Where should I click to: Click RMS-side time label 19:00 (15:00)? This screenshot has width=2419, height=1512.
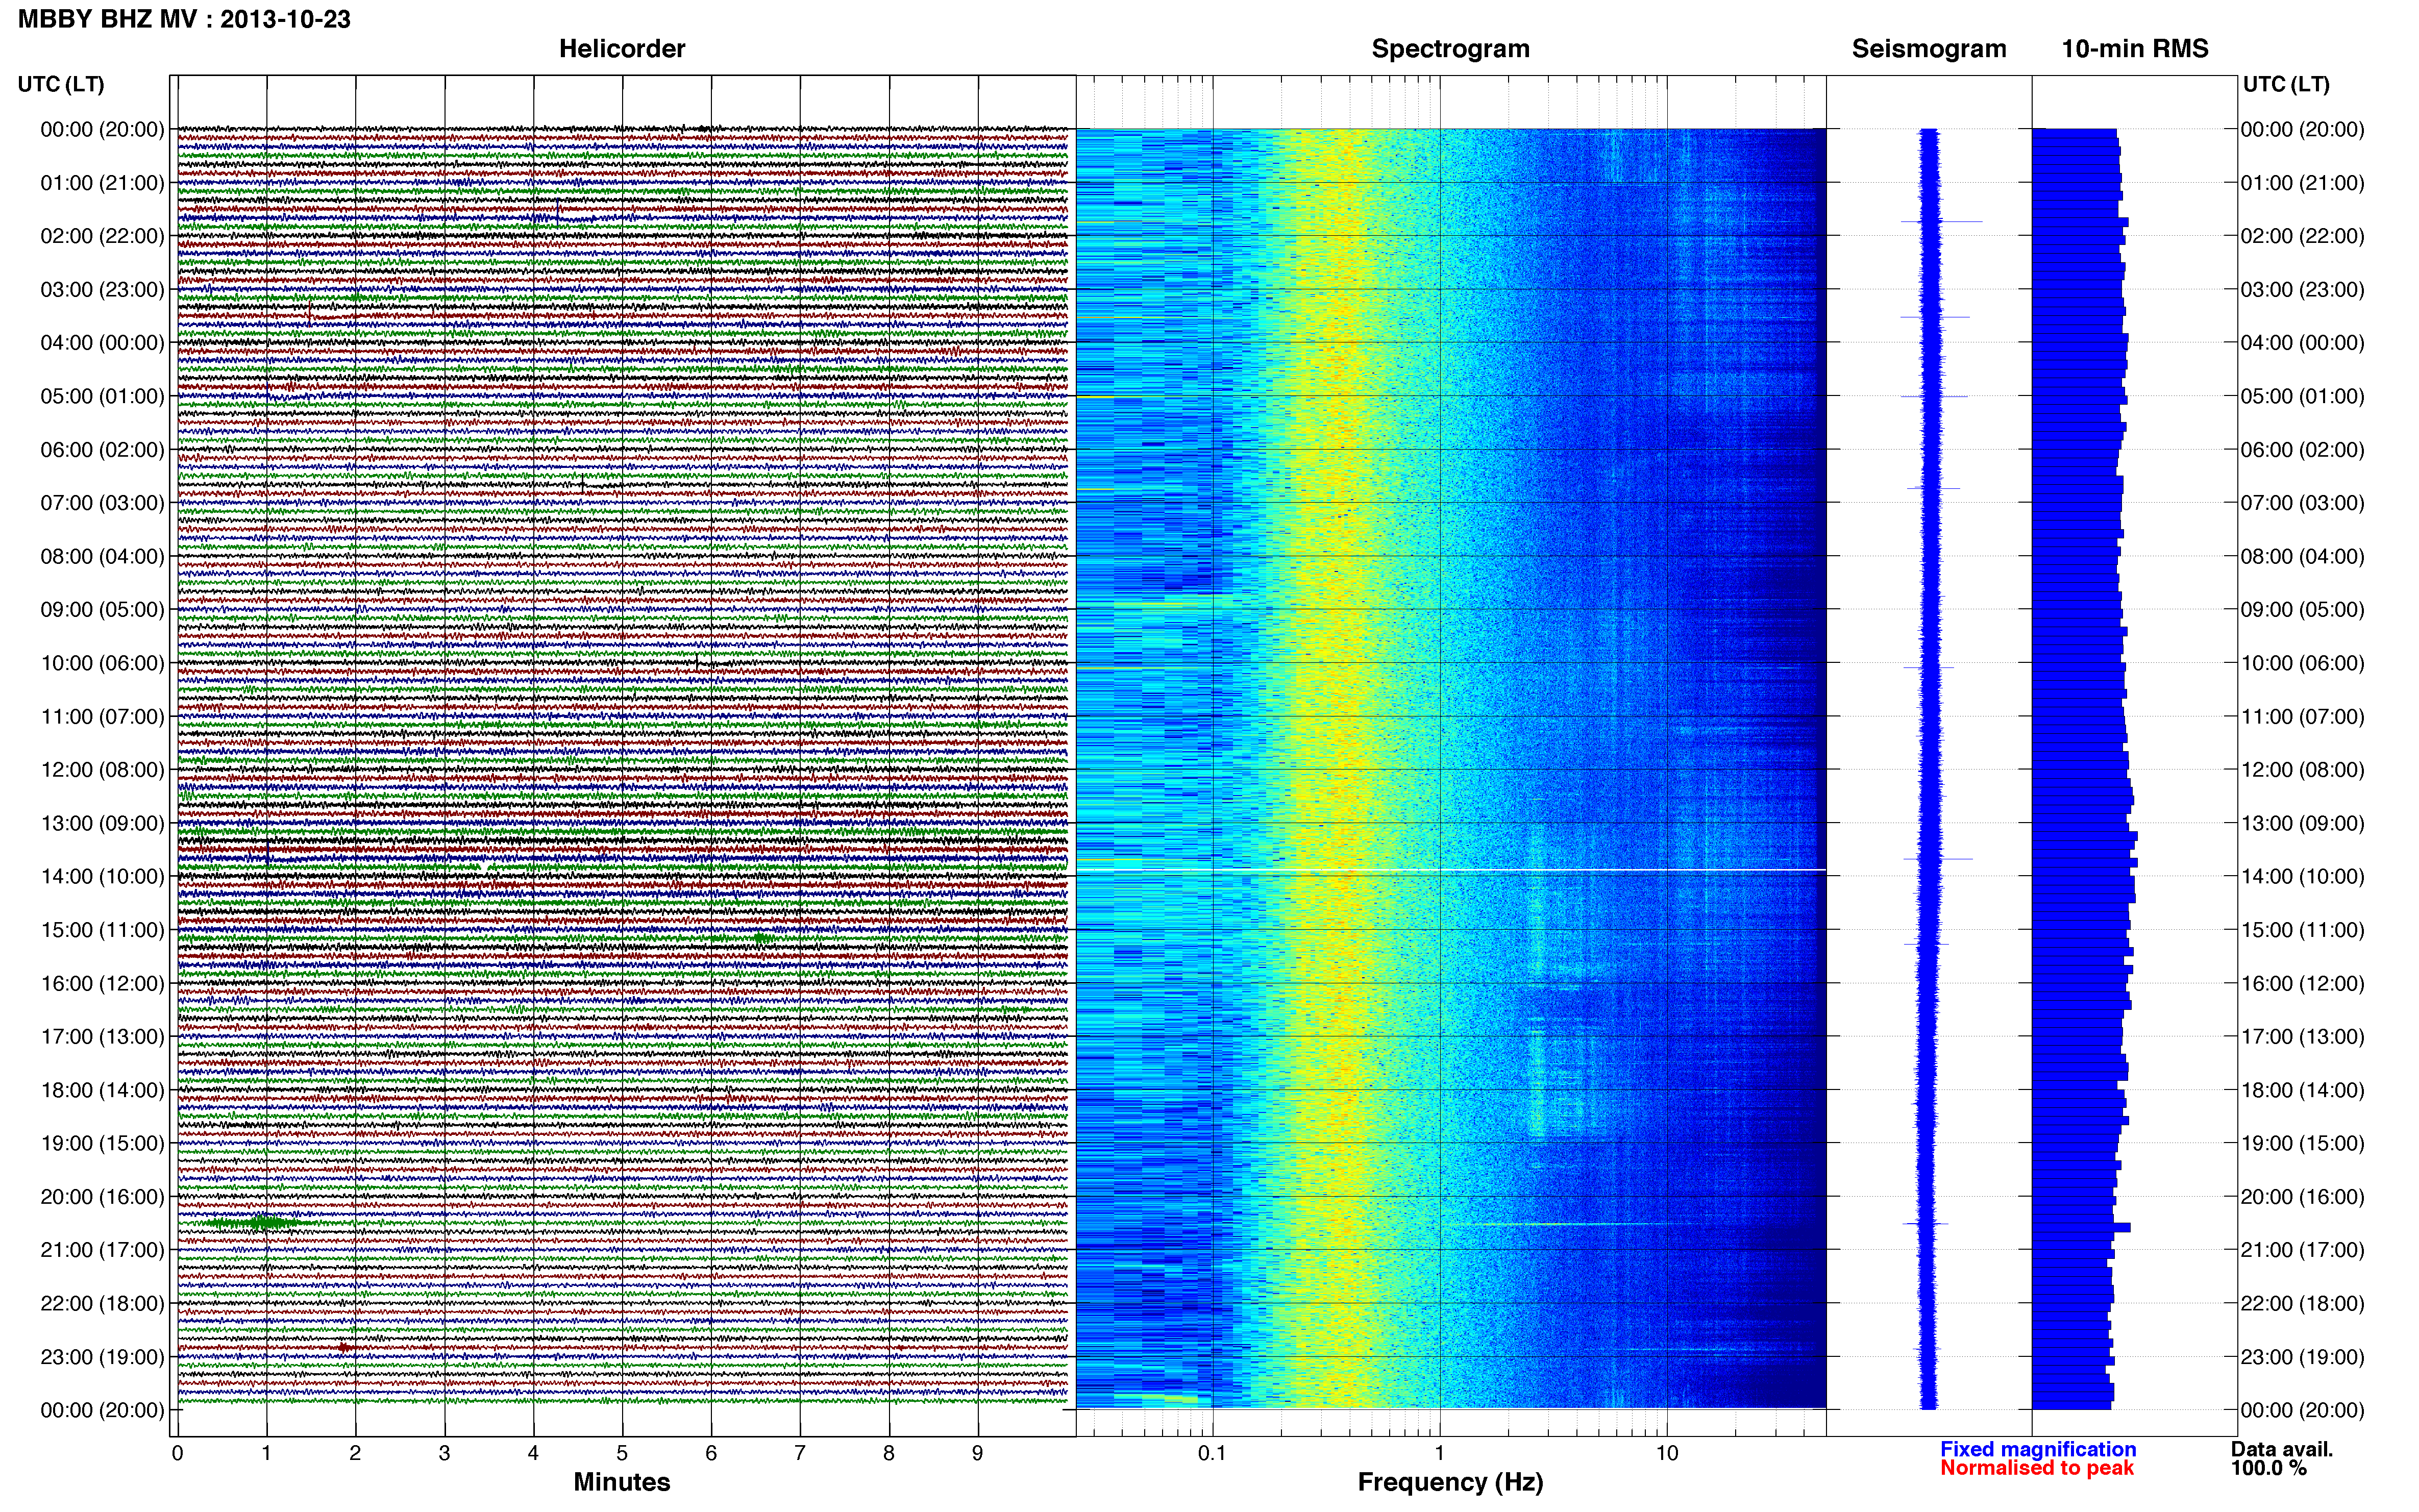click(x=2302, y=1144)
